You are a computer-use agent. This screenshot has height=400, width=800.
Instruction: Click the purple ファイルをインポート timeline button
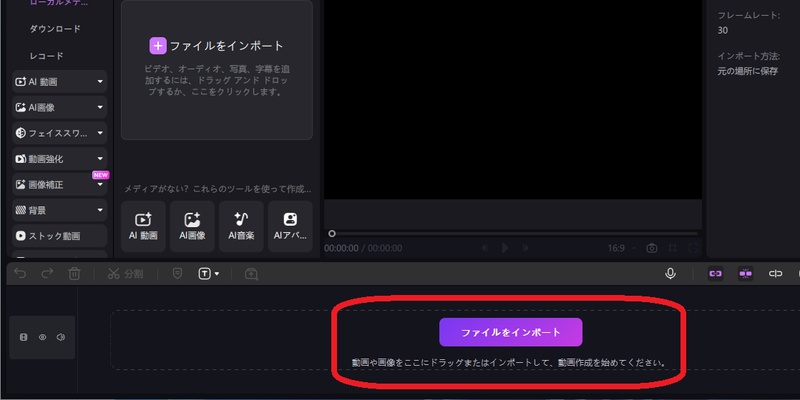click(x=511, y=332)
